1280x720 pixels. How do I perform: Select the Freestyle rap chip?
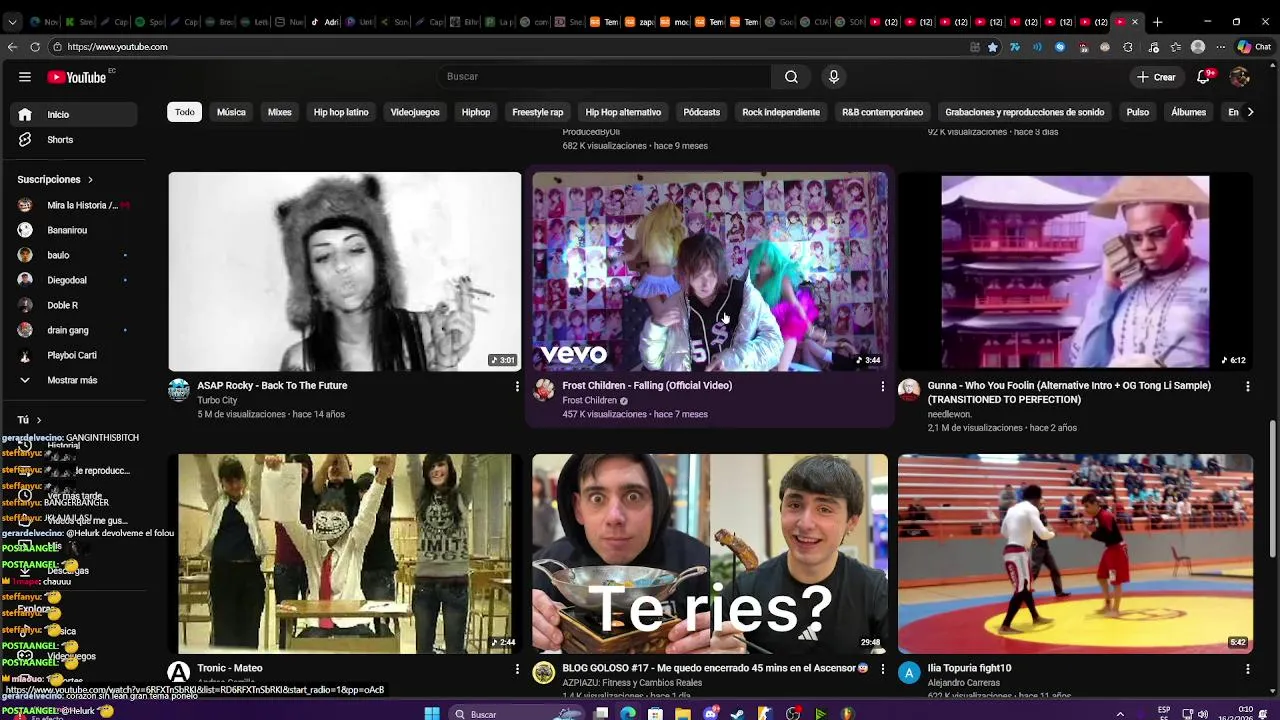(538, 112)
